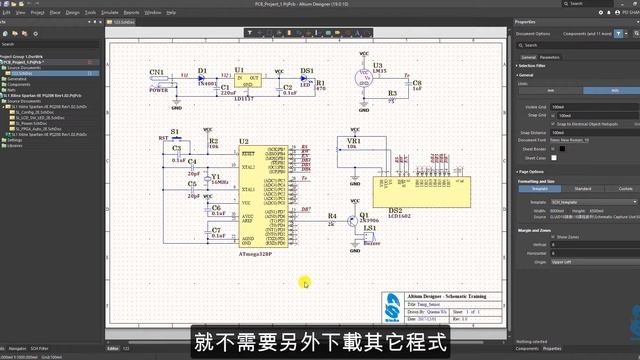Click the Standard formatting button
The height and width of the screenshot is (360, 640).
pyautogui.click(x=583, y=189)
